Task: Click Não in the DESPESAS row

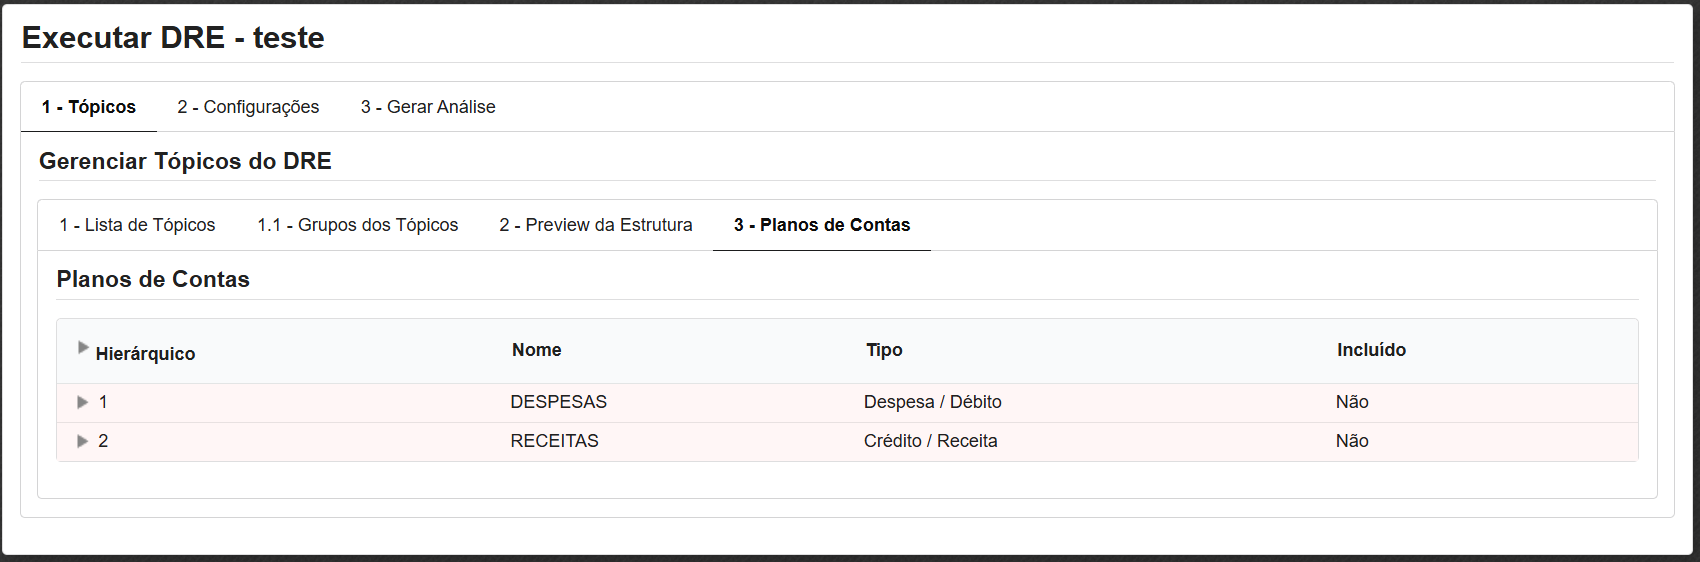Action: point(1352,402)
